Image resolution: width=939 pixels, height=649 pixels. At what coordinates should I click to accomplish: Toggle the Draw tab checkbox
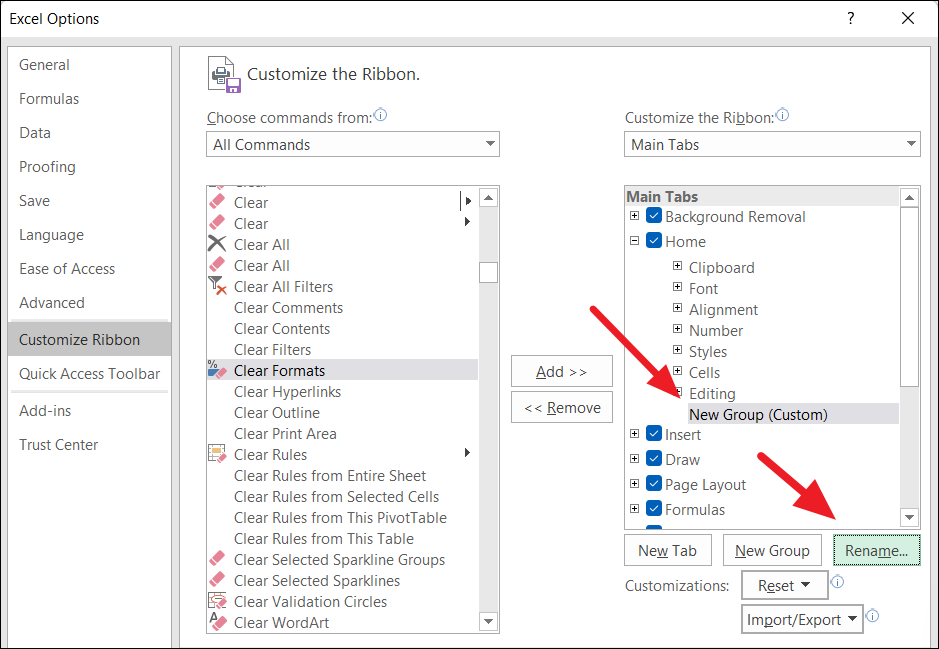654,459
